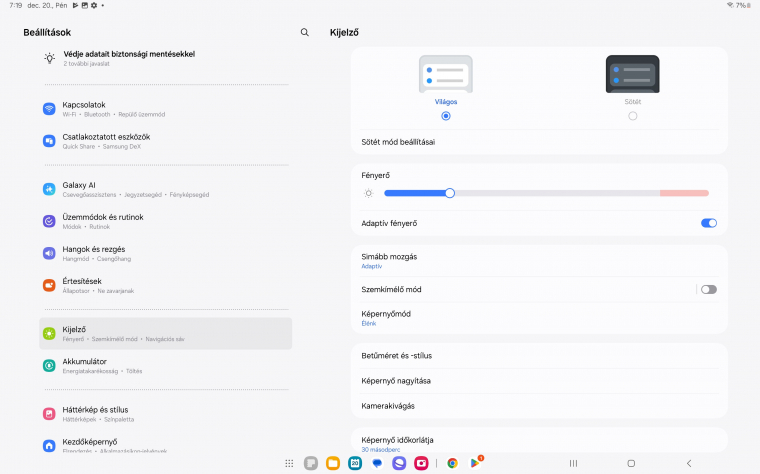Launch the Samsung Internet browser app

pos(399,463)
